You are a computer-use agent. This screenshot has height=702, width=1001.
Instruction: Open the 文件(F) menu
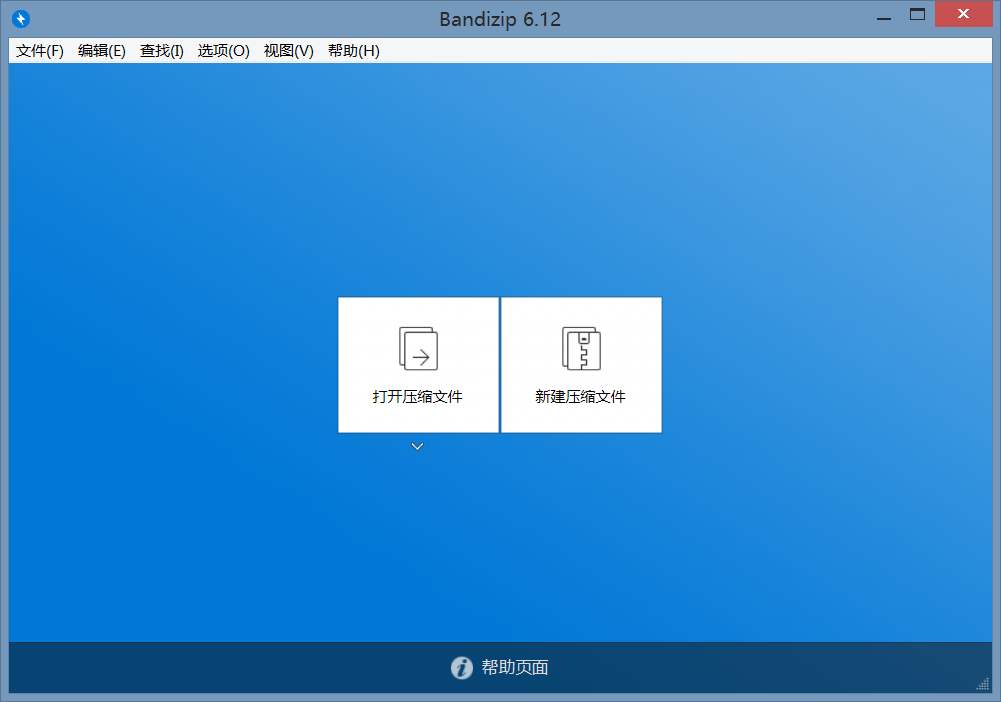tap(40, 50)
